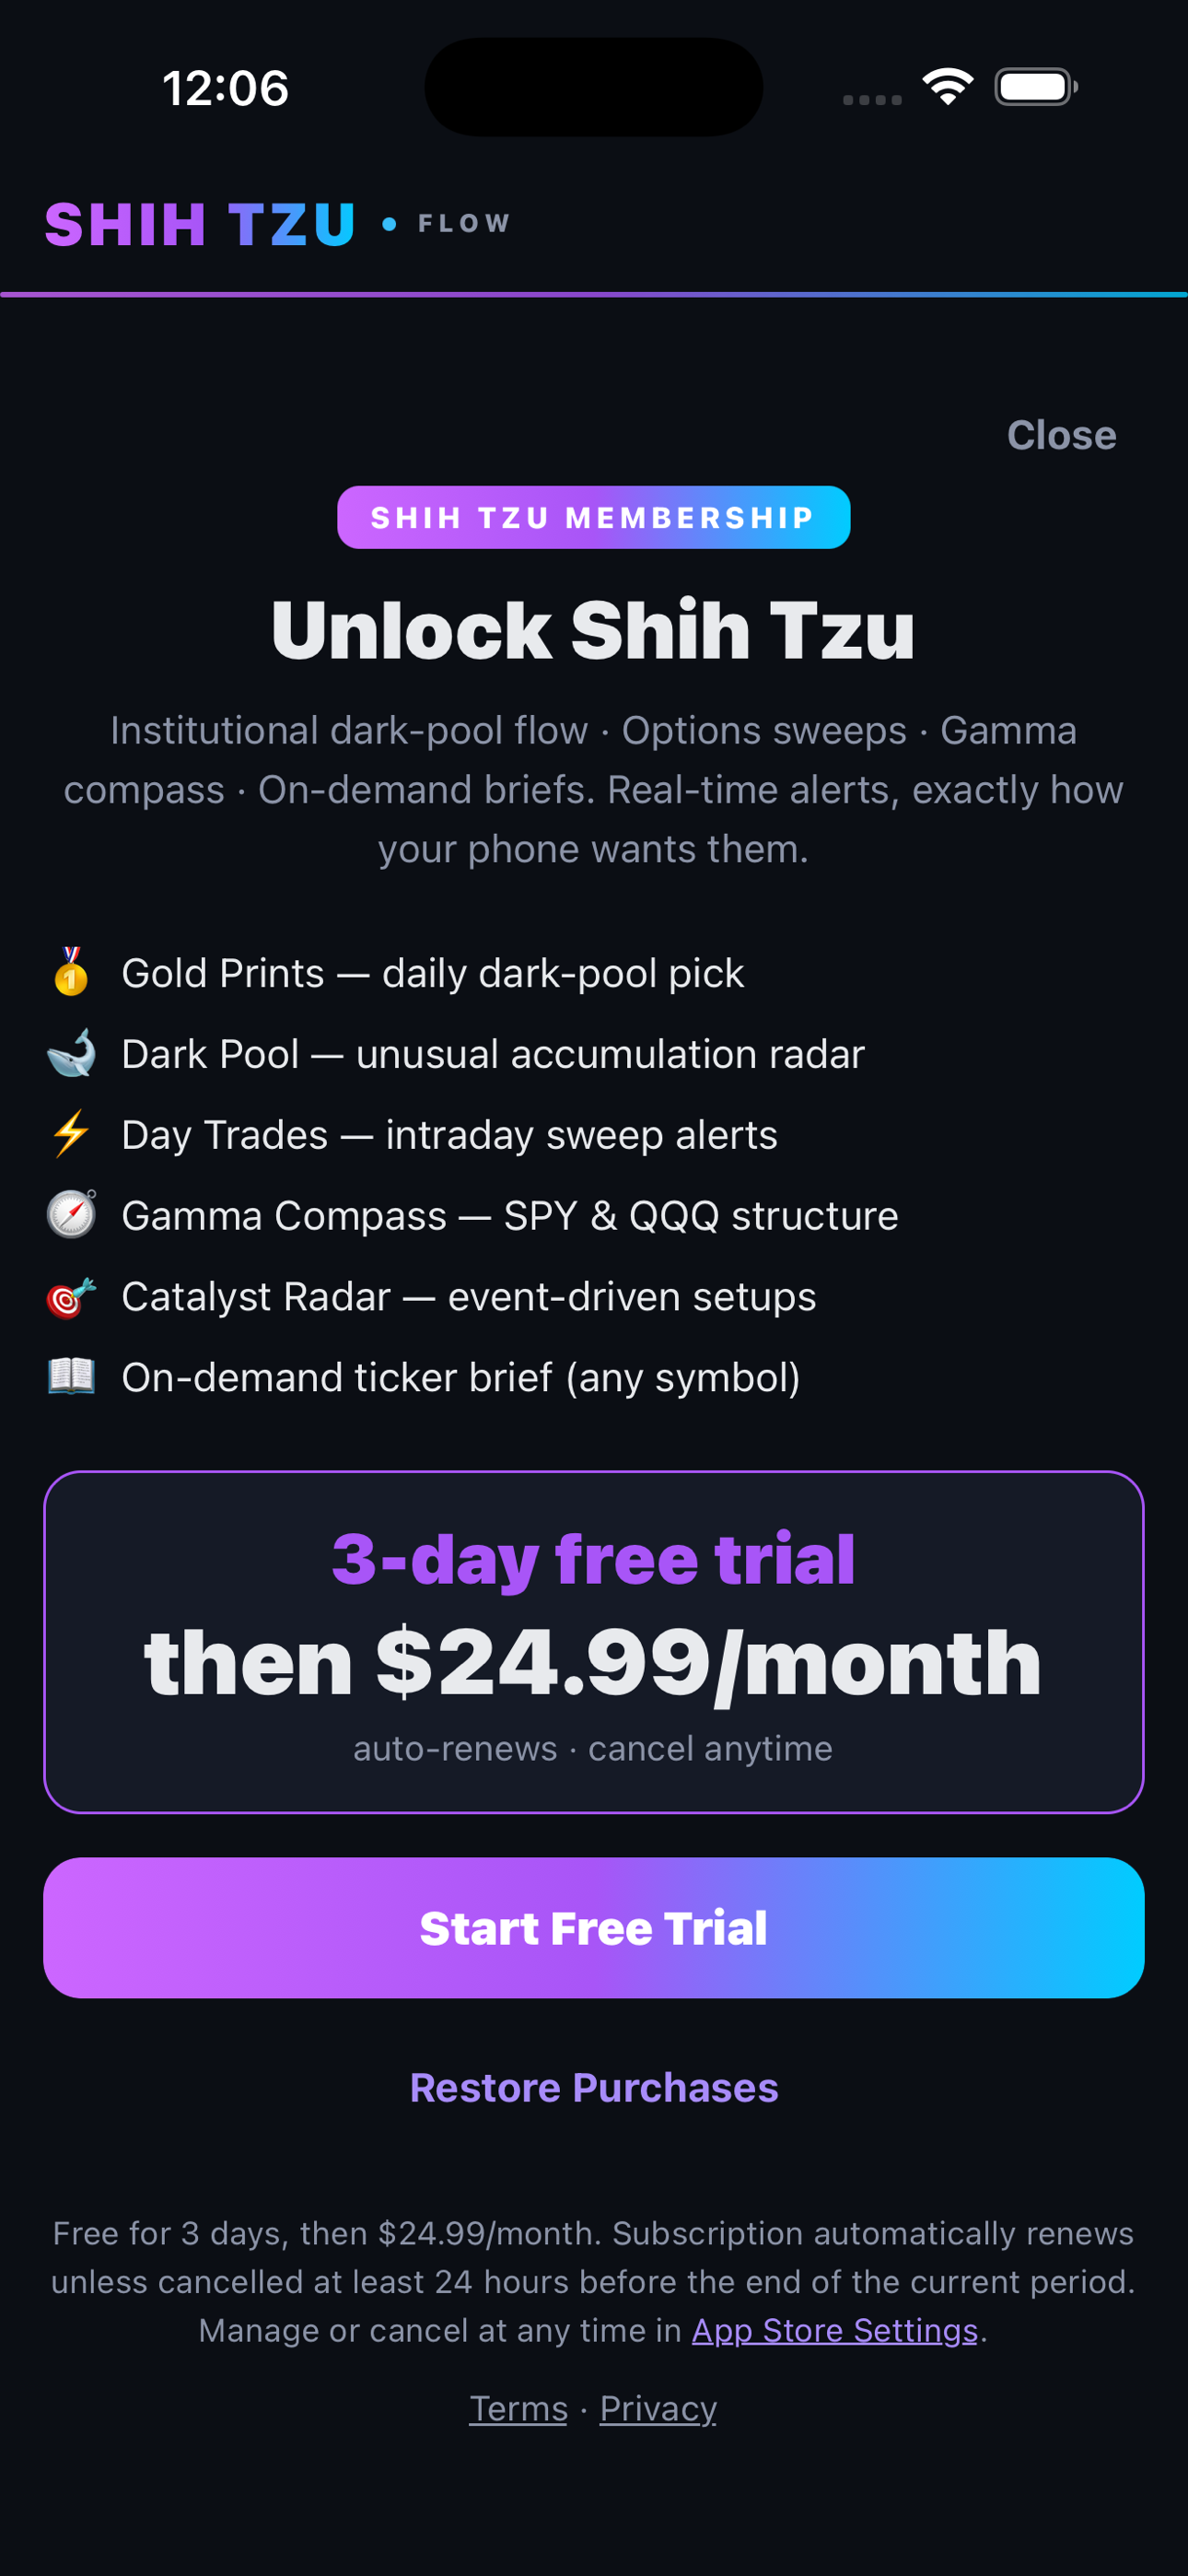Tap the whale icon next to Dark Pool

(x=71, y=1053)
